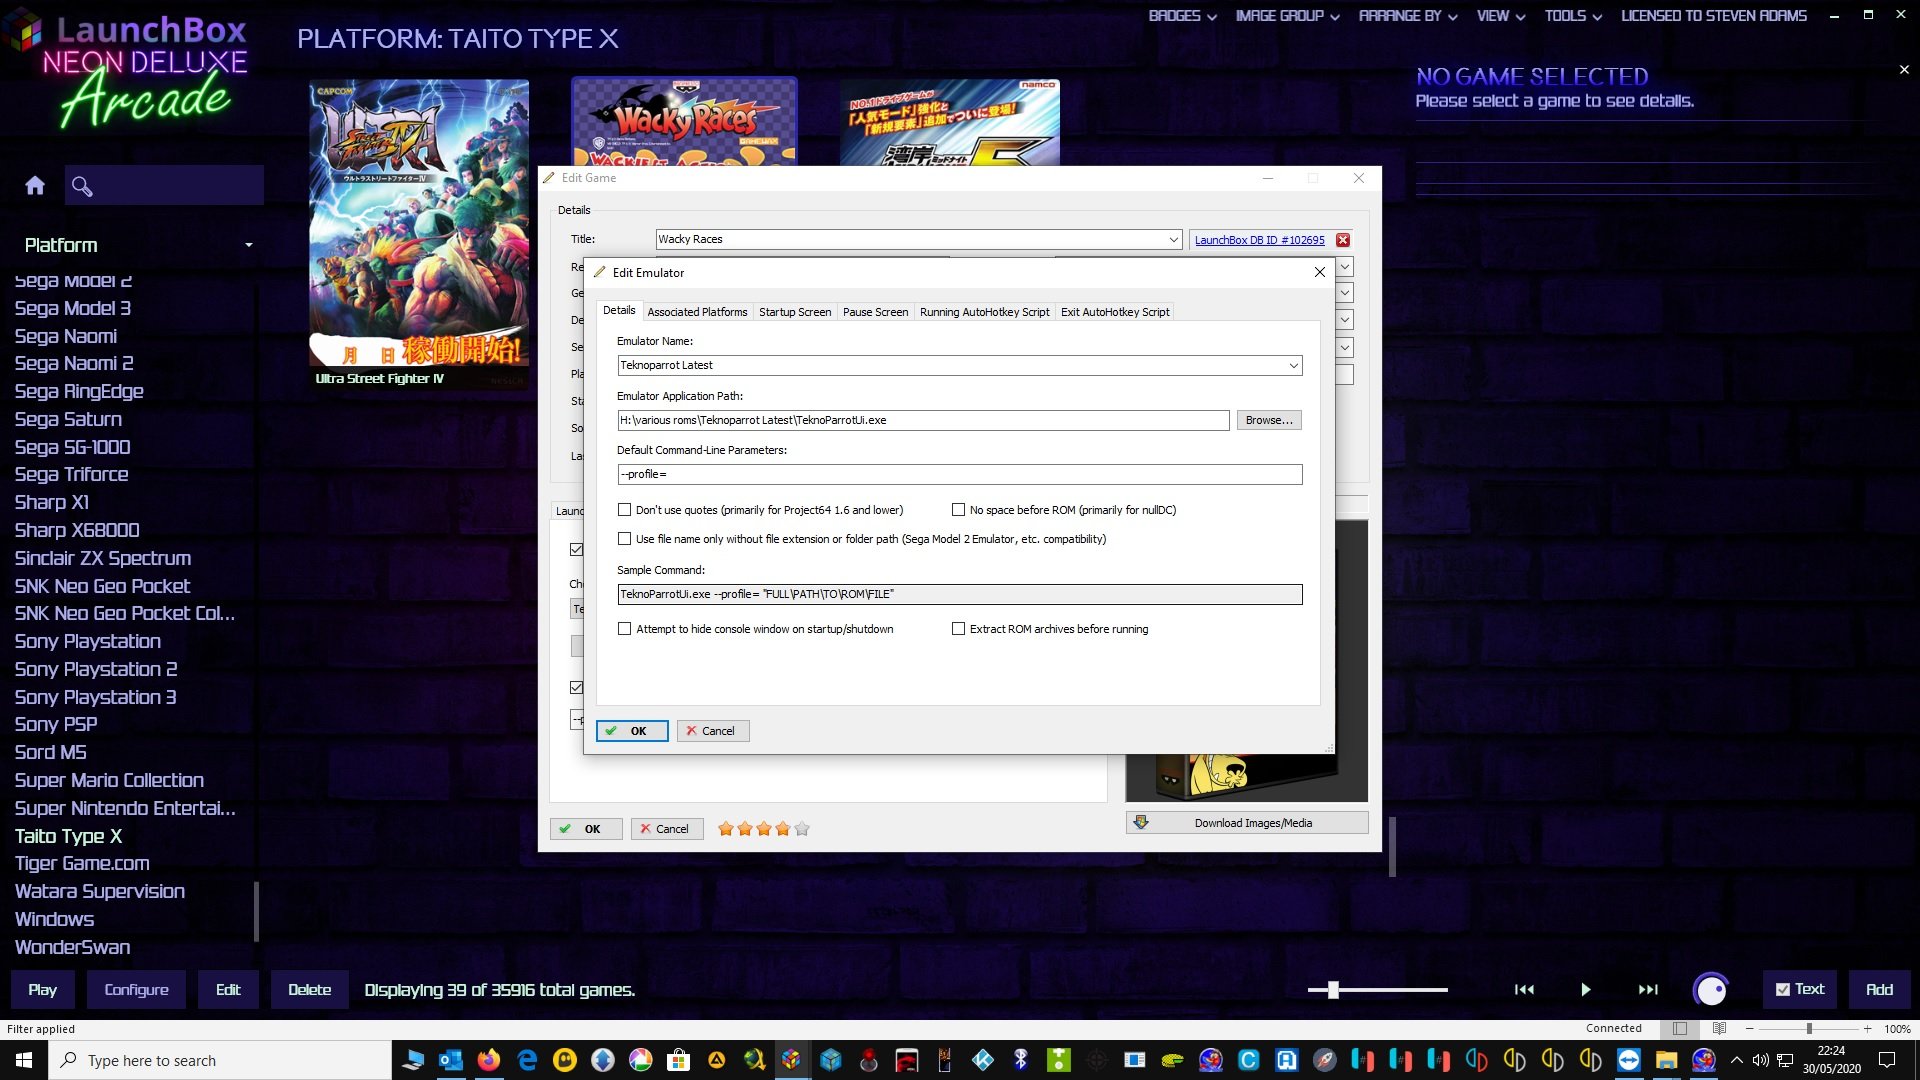Open Running AutoHotkey Script tab
Screen dimensions: 1920x1080
point(985,312)
